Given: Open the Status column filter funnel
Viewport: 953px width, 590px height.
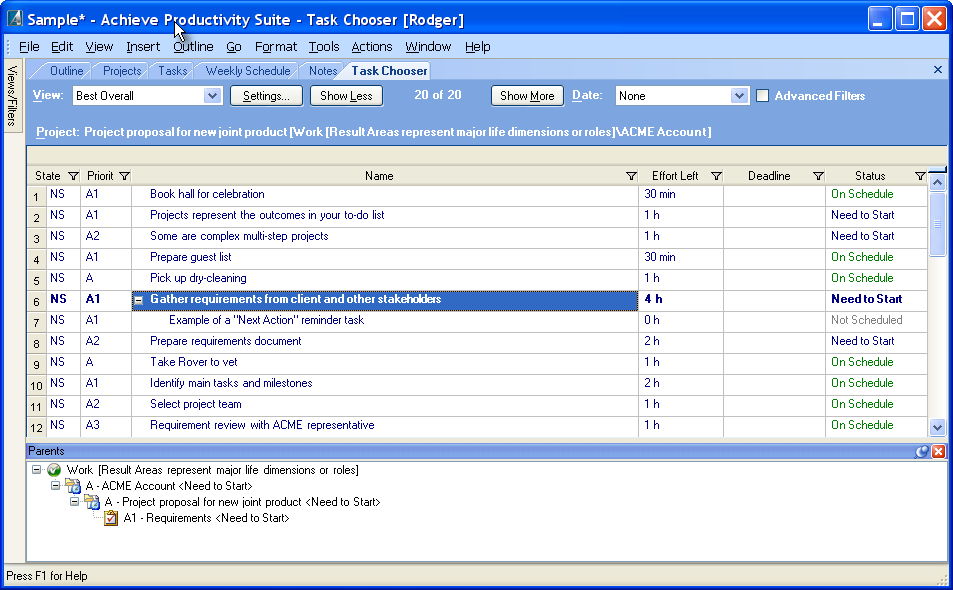Looking at the screenshot, I should point(920,176).
